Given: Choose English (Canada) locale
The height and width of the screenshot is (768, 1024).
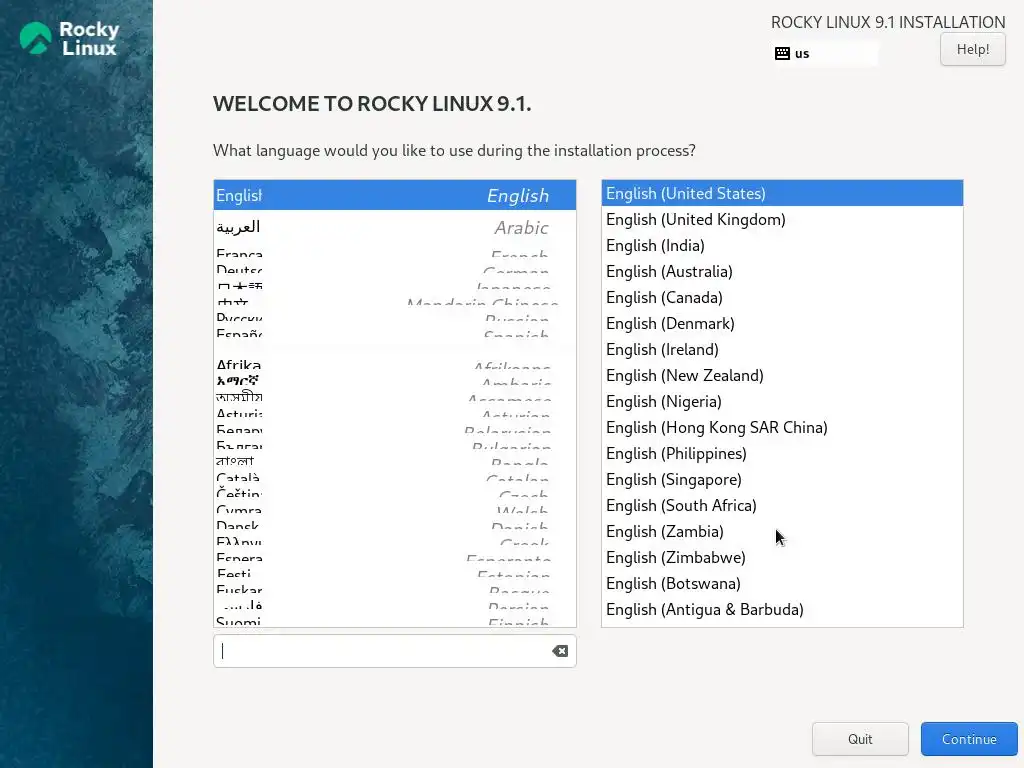Looking at the screenshot, I should (782, 298).
